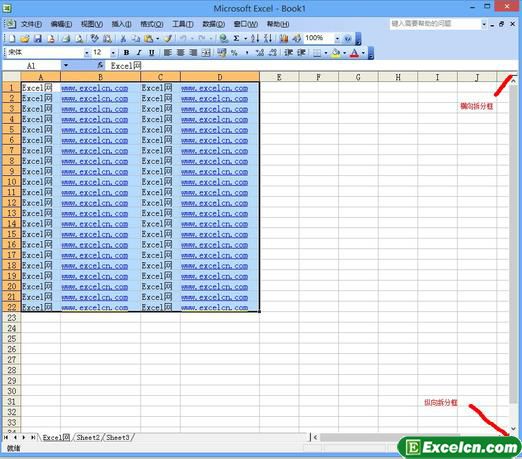Click the Select All corner button
This screenshot has width=522, height=459.
(11, 77)
